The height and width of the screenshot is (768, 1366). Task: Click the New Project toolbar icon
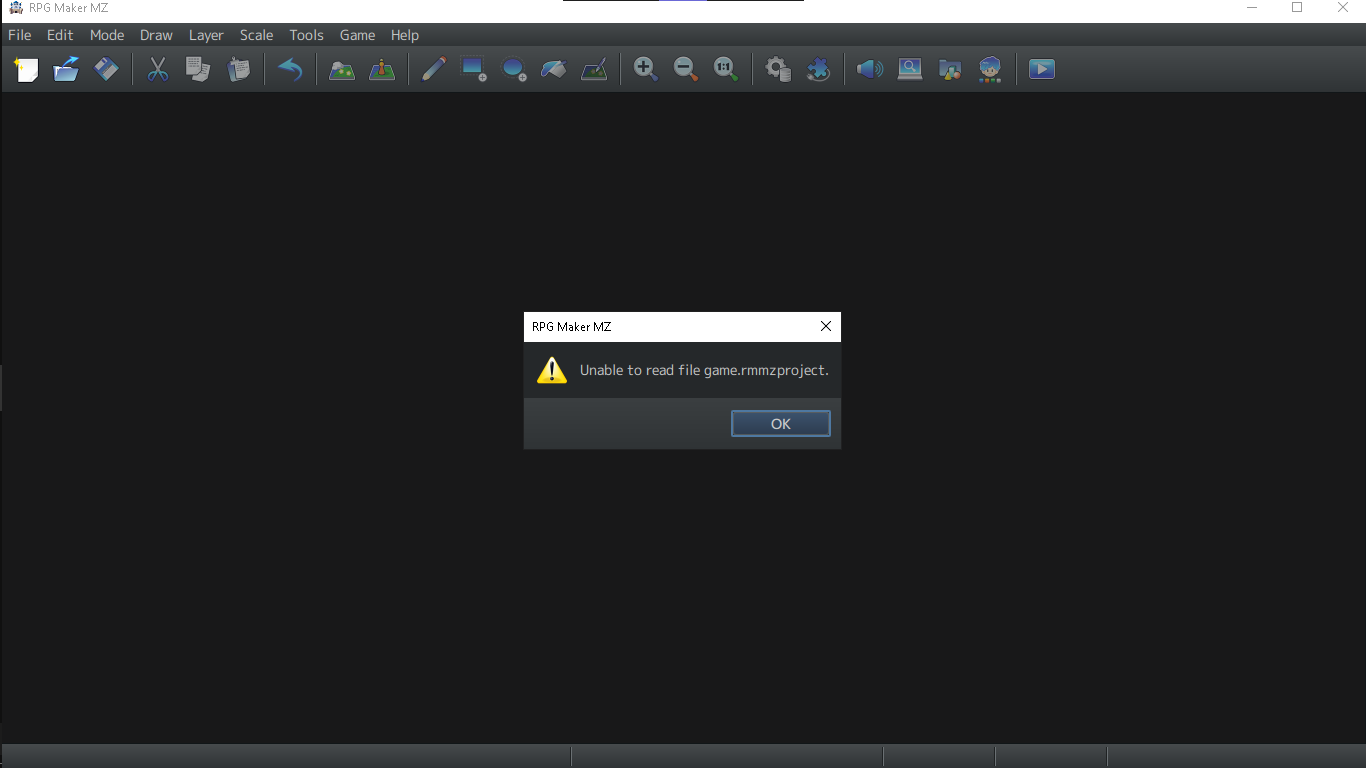27,69
